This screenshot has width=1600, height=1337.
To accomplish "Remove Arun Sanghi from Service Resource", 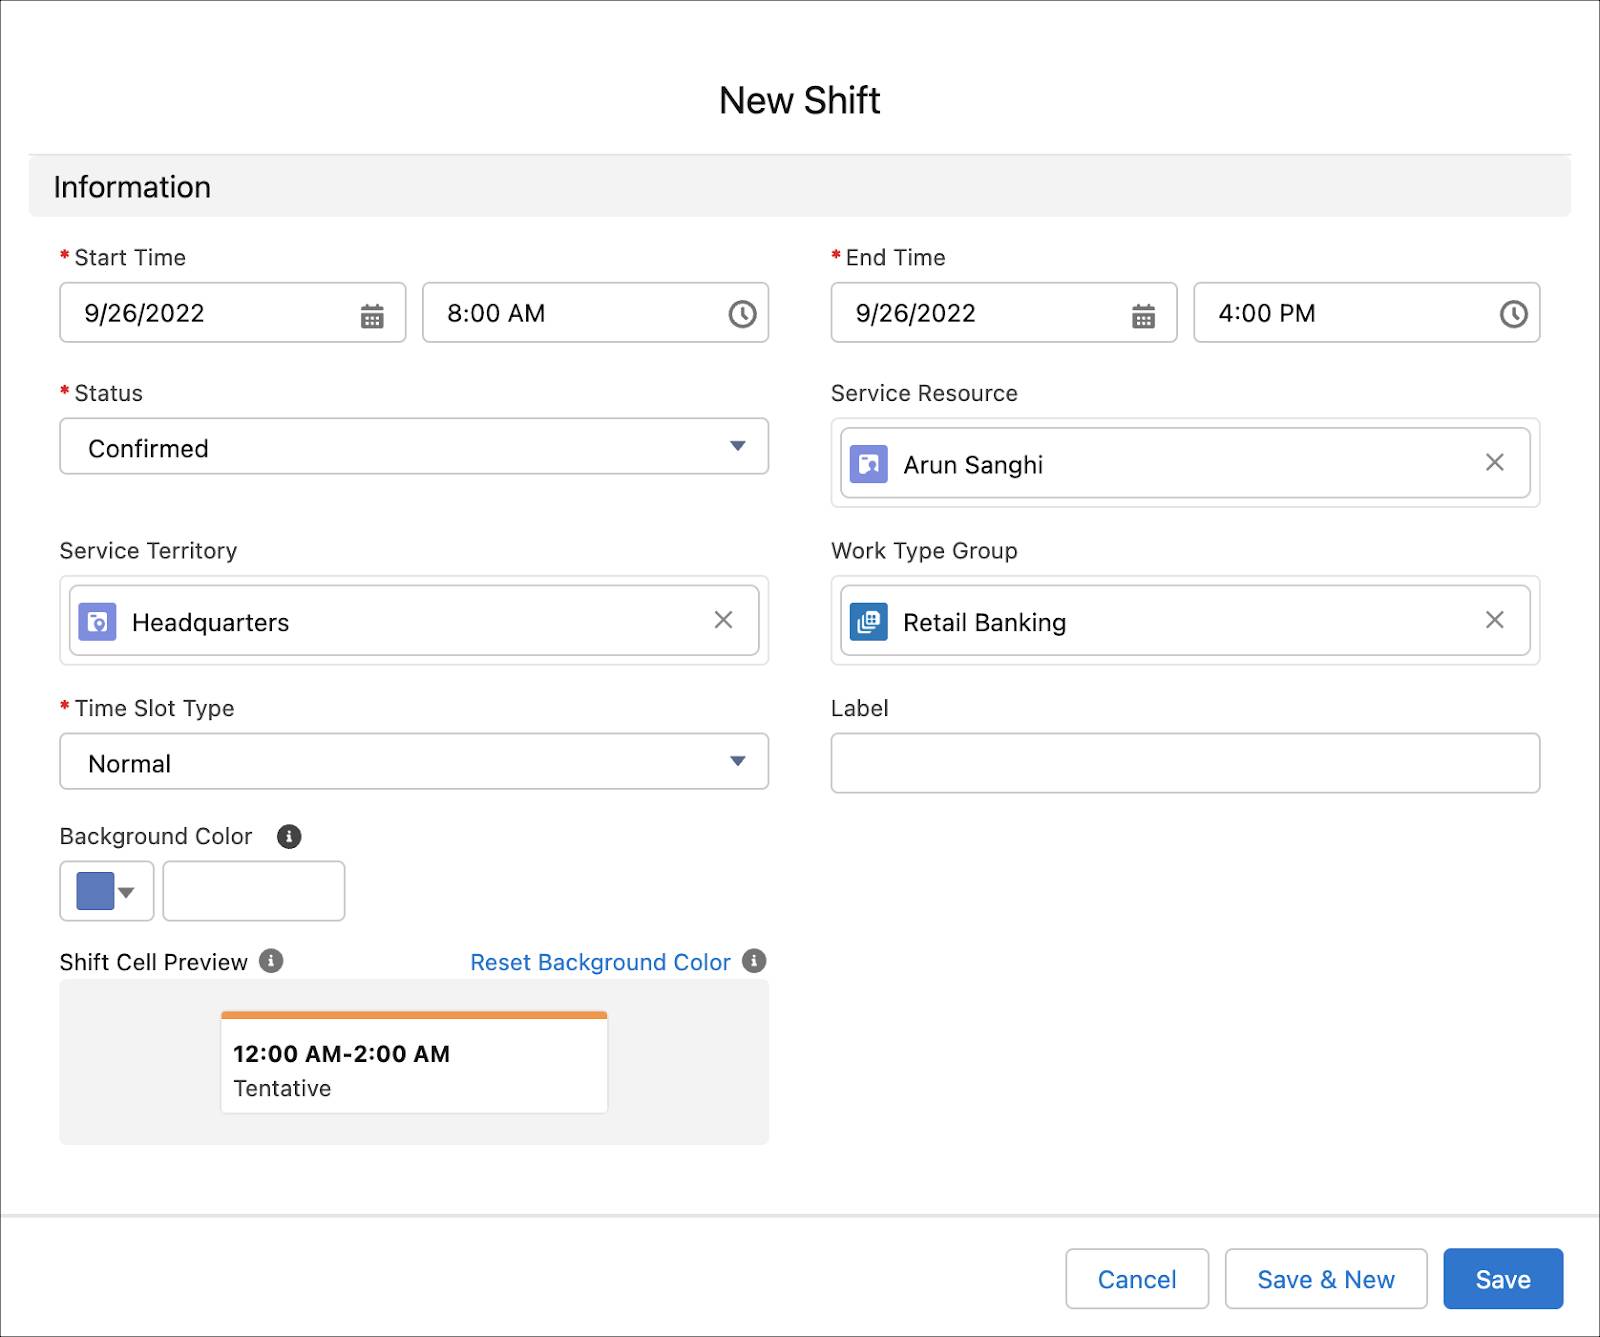I will pyautogui.click(x=1495, y=463).
